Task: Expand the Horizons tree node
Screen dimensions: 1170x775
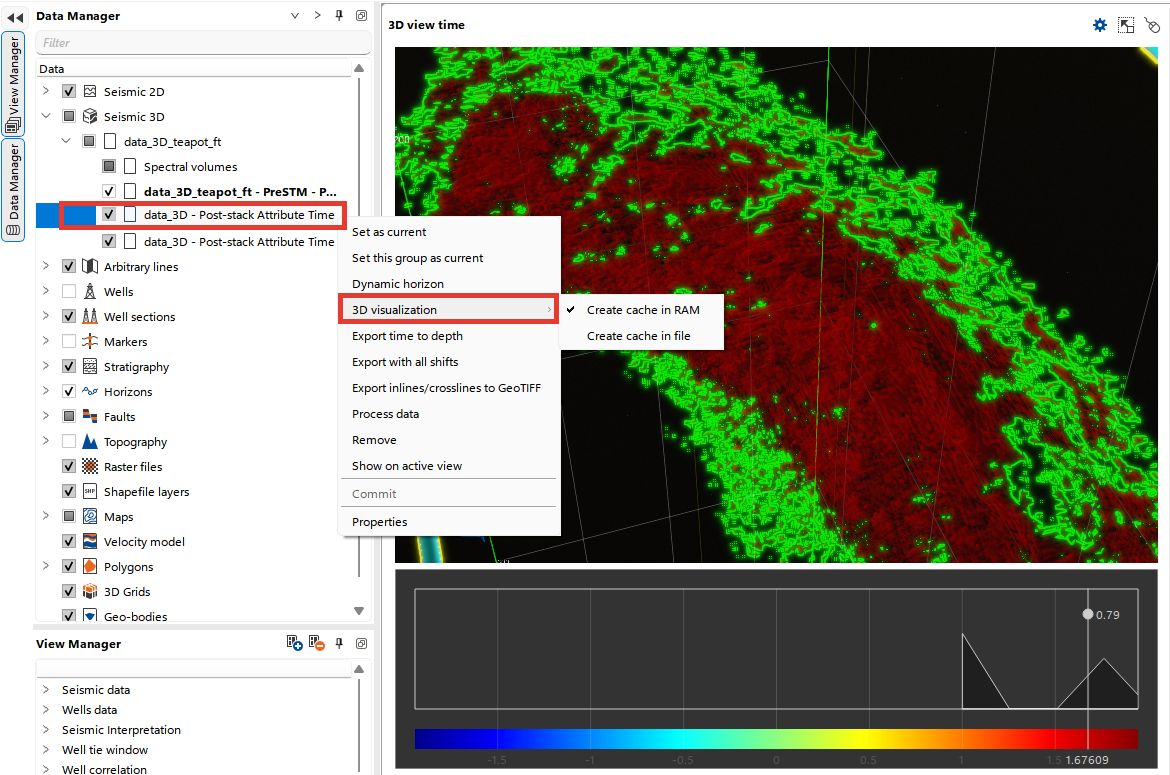Action: click(x=45, y=392)
